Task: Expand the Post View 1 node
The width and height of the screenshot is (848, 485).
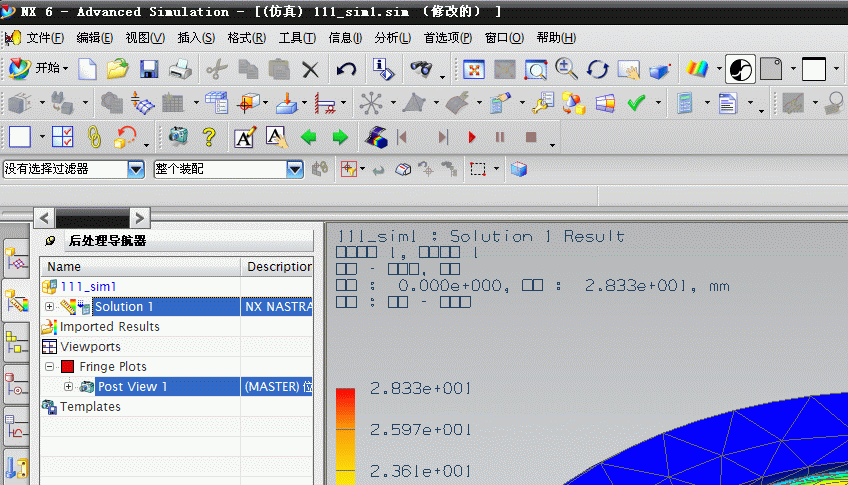Action: click(68, 387)
